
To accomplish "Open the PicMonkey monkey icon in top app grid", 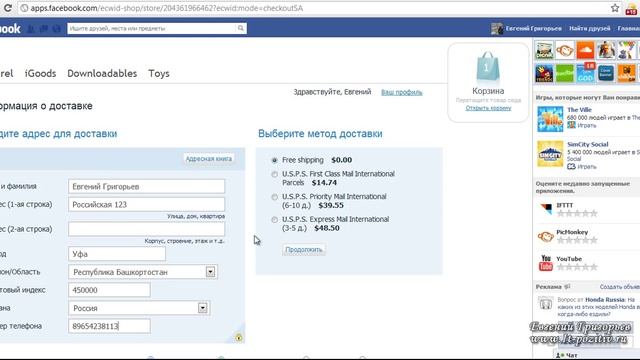I will click(x=564, y=51).
